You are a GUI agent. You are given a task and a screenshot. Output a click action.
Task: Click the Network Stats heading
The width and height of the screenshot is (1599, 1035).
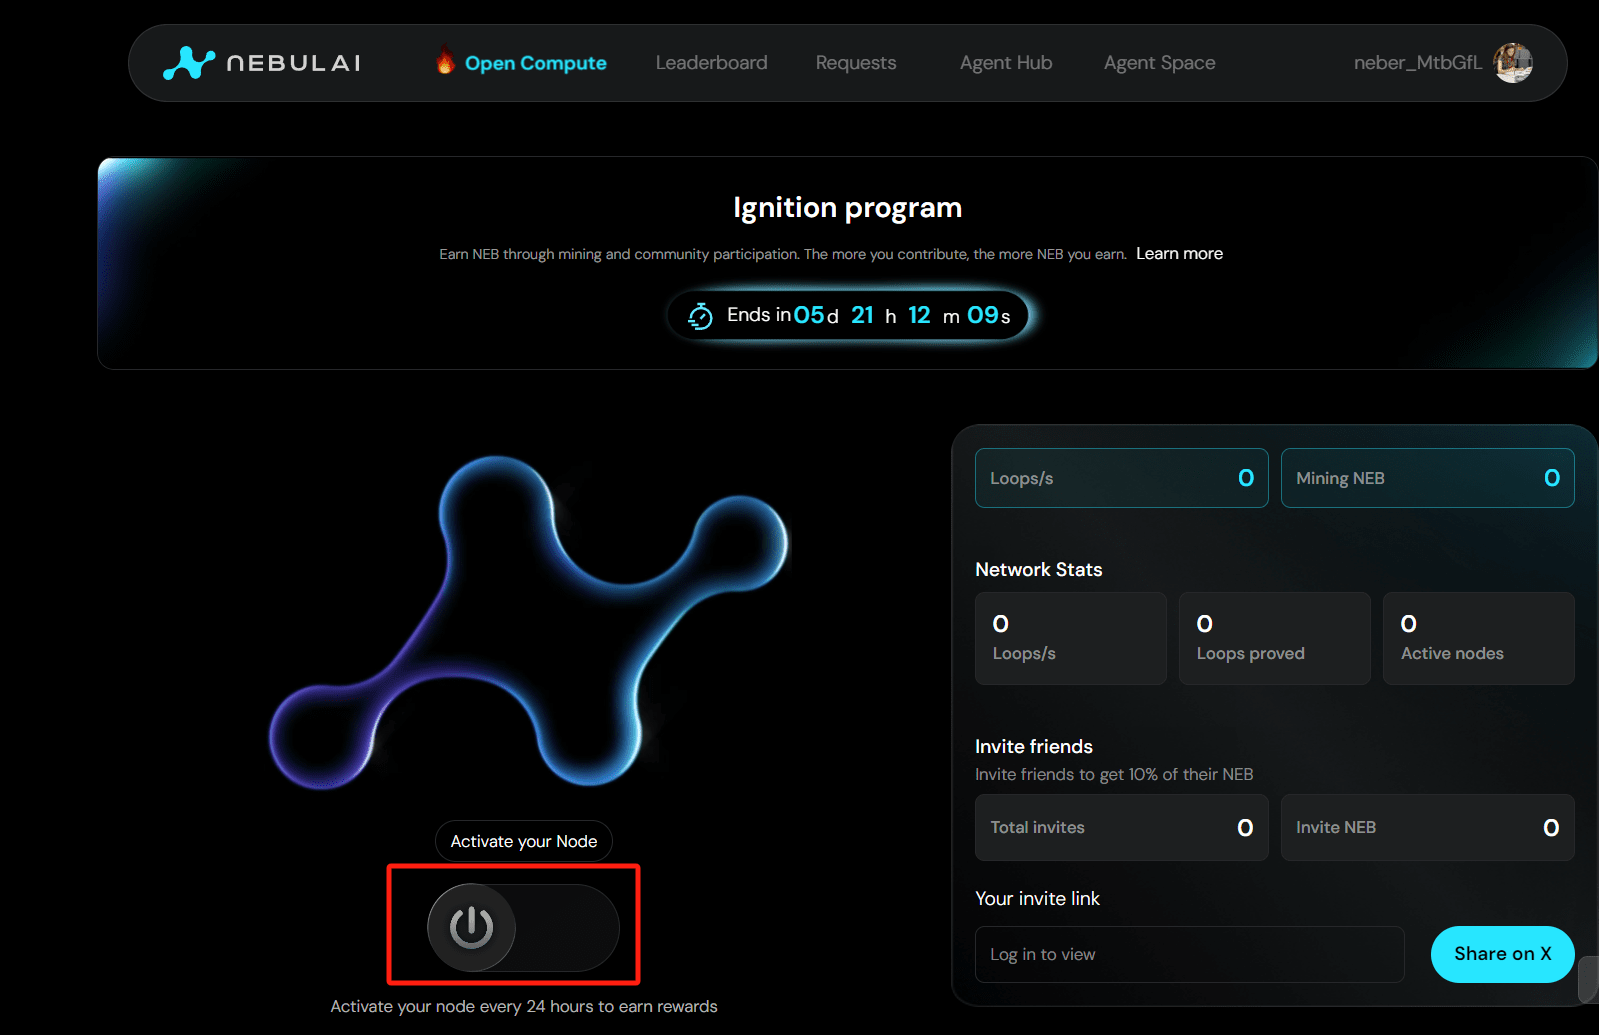click(1038, 570)
